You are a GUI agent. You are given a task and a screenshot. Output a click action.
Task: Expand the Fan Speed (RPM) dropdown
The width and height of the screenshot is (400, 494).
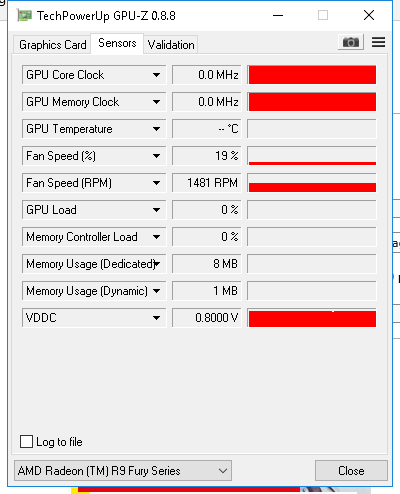156,183
